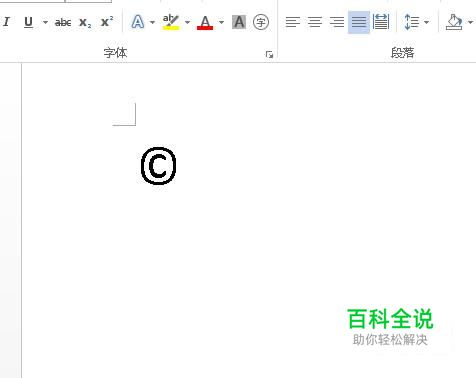The width and height of the screenshot is (476, 378).
Task: Apply red font color
Action: [x=205, y=22]
